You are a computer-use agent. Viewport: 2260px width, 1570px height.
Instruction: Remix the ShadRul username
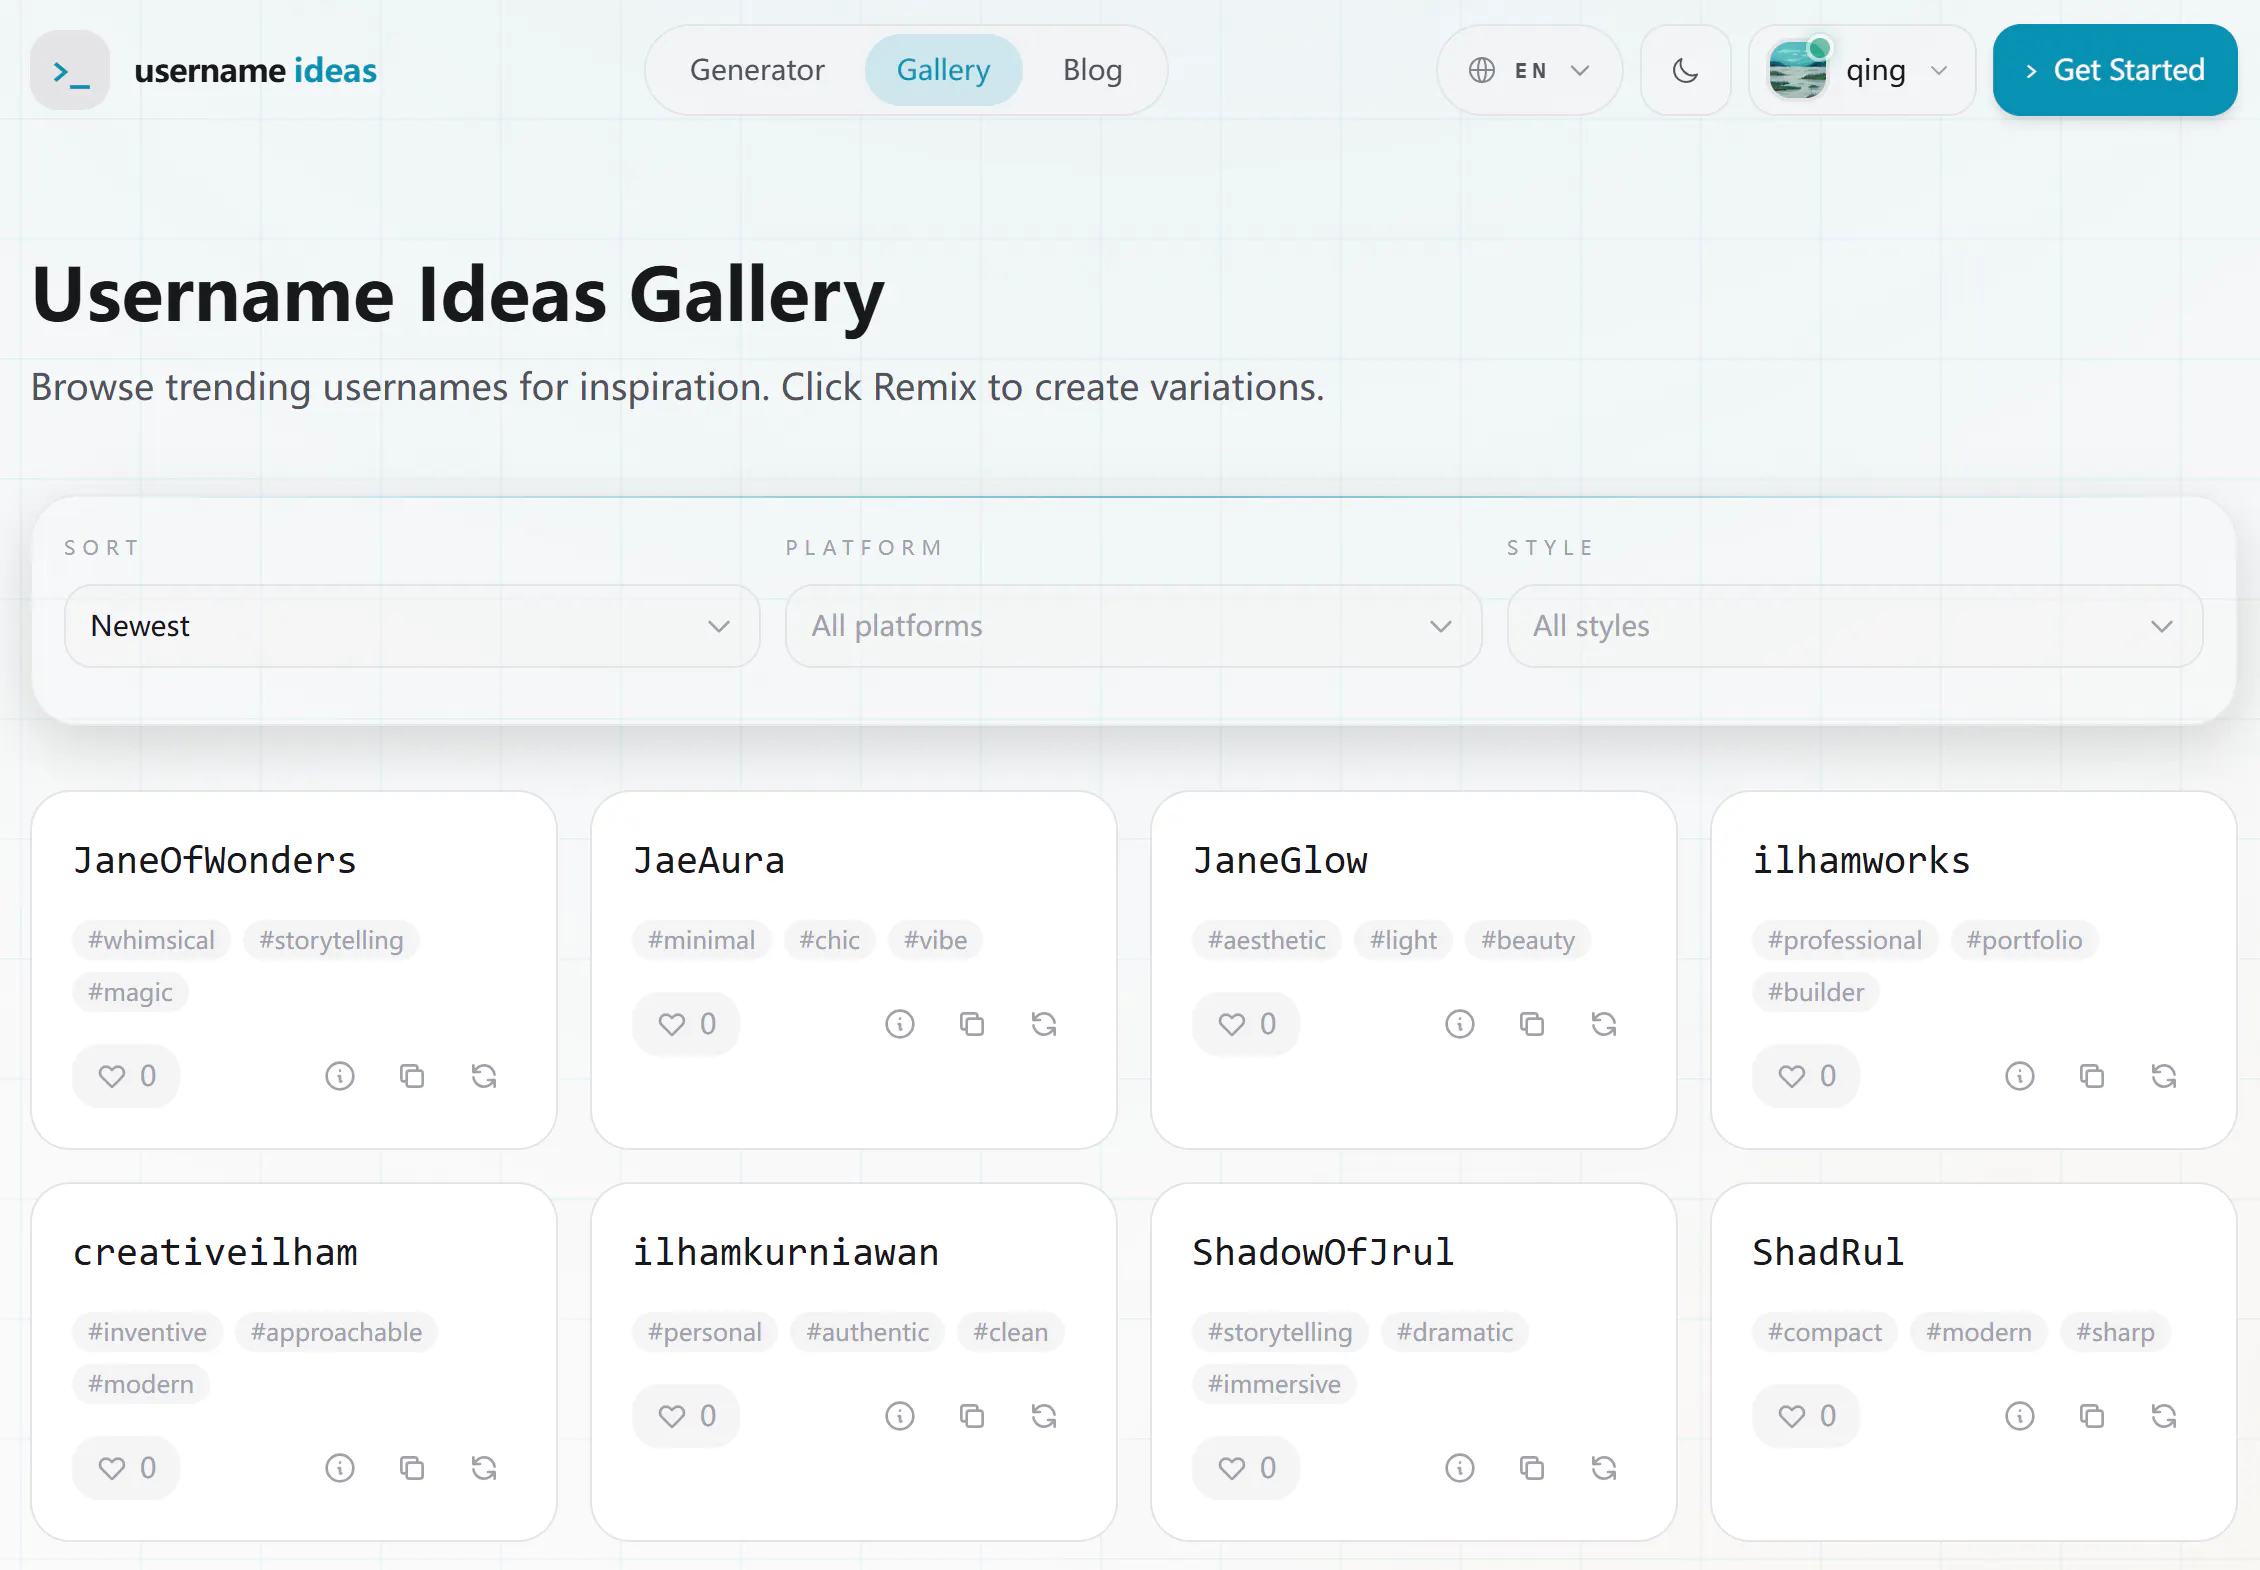pos(2164,1416)
